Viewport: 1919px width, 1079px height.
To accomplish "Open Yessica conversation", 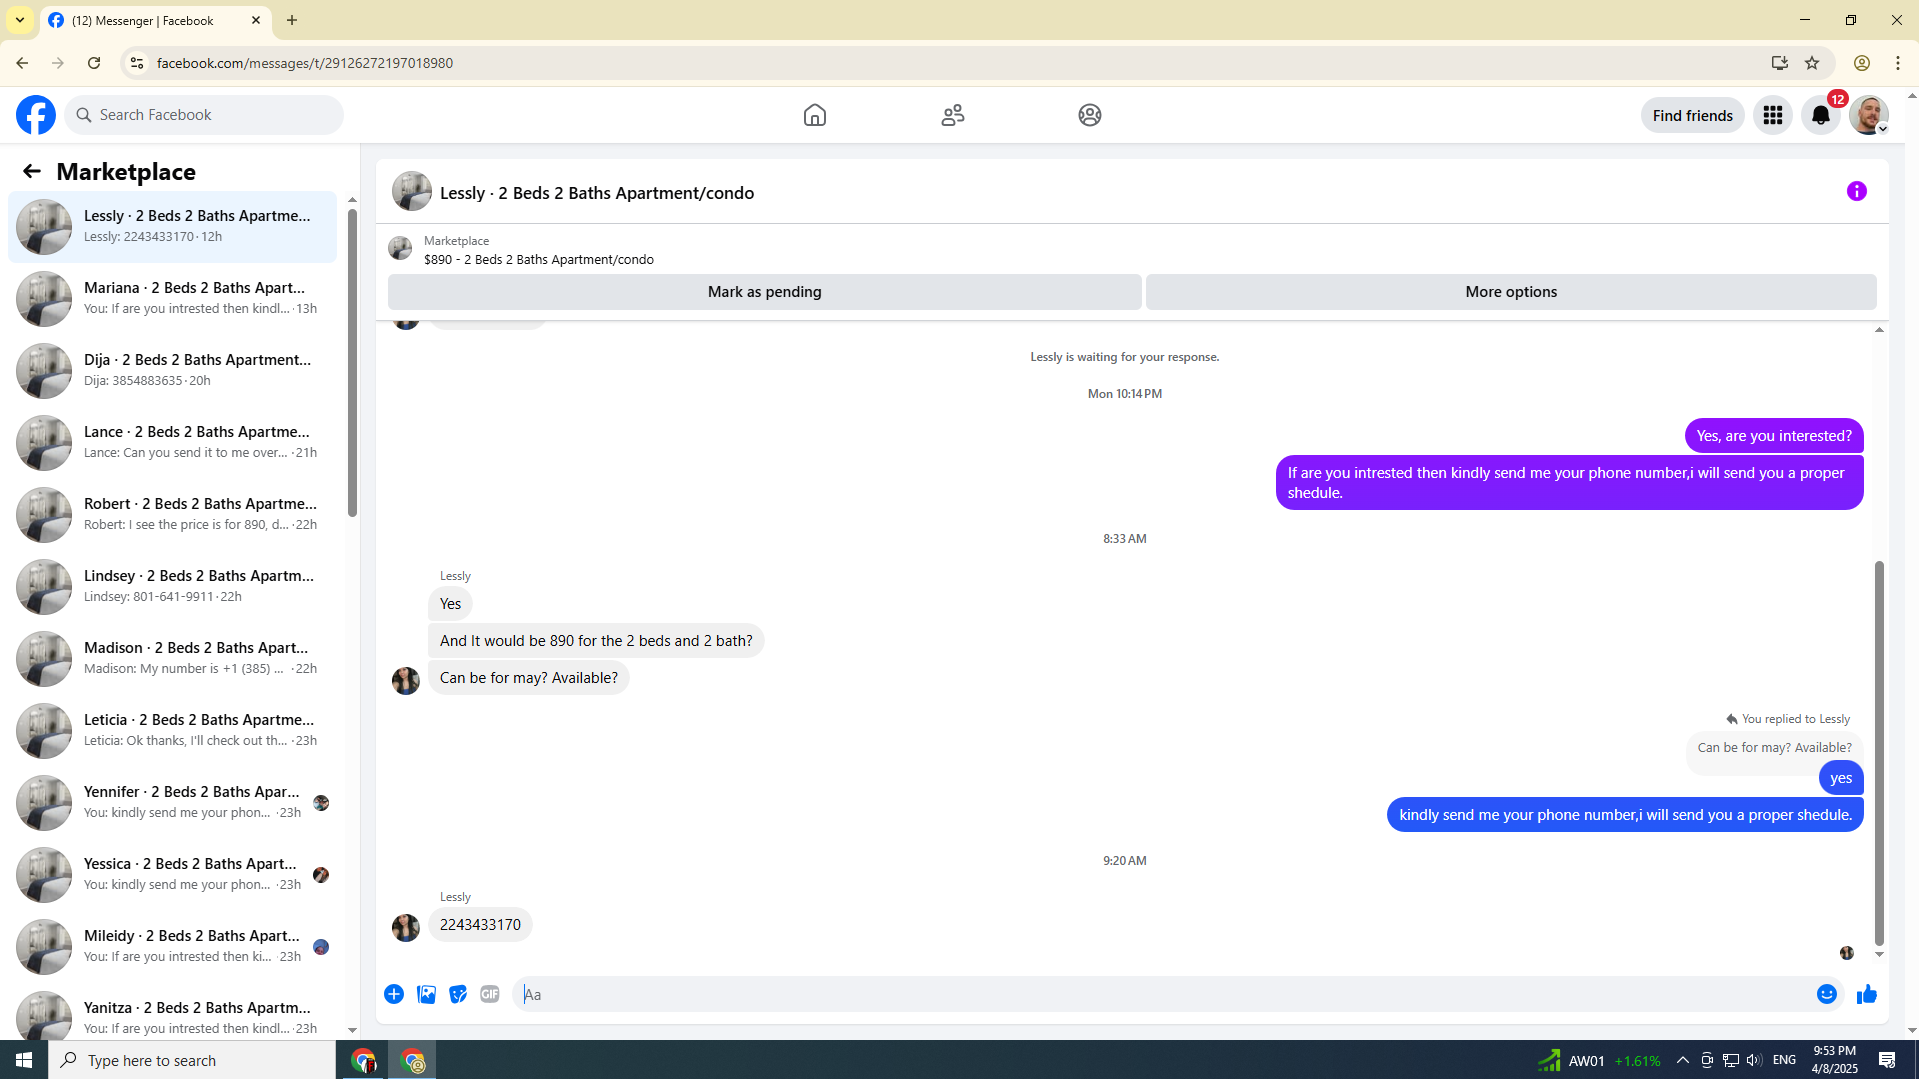I will pos(173,875).
